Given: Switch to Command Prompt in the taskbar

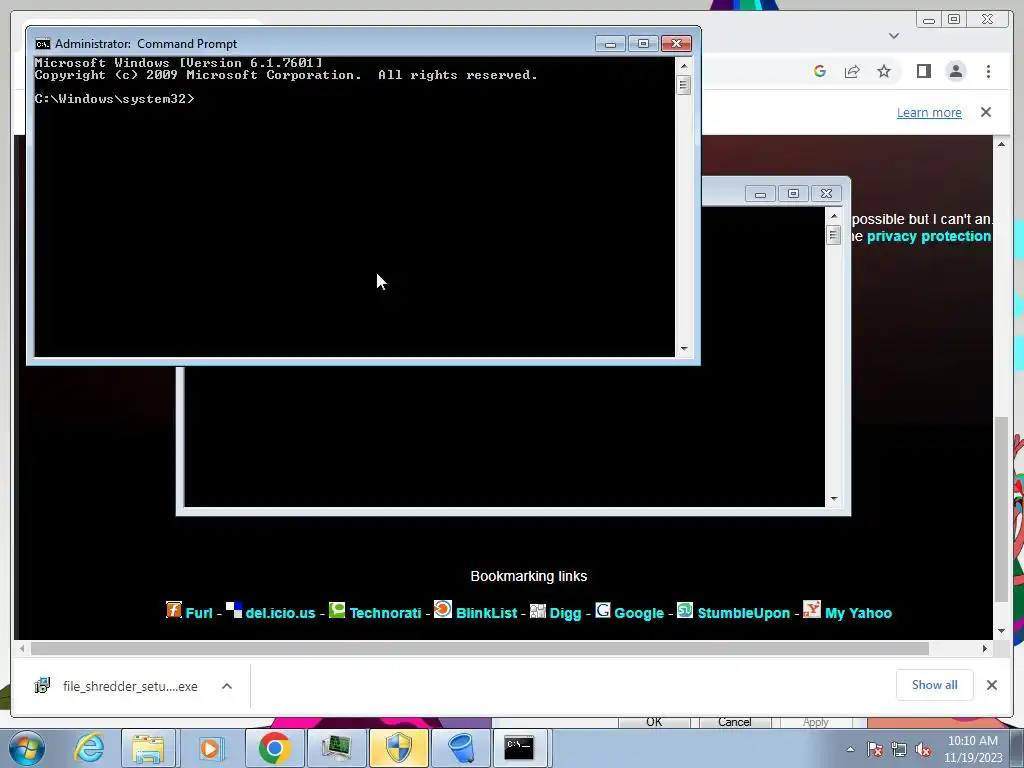Looking at the screenshot, I should (x=520, y=748).
